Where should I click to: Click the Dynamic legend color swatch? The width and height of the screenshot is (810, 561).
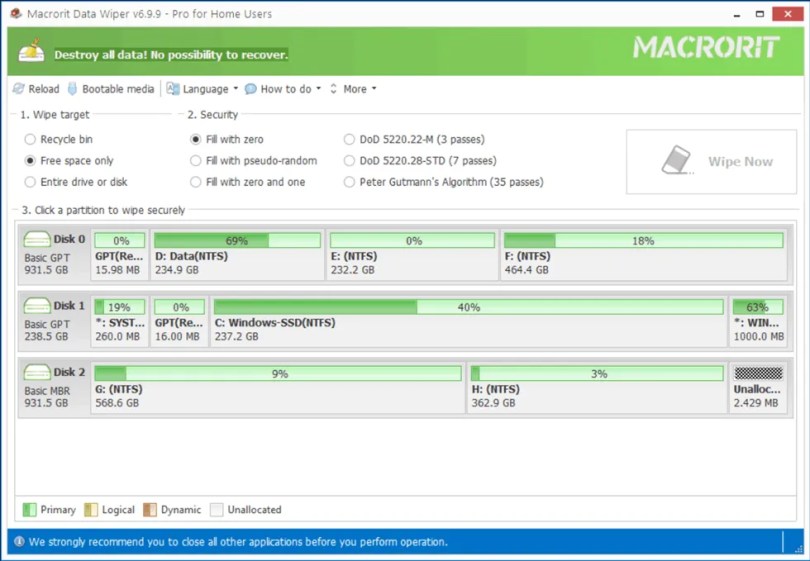pyautogui.click(x=150, y=510)
